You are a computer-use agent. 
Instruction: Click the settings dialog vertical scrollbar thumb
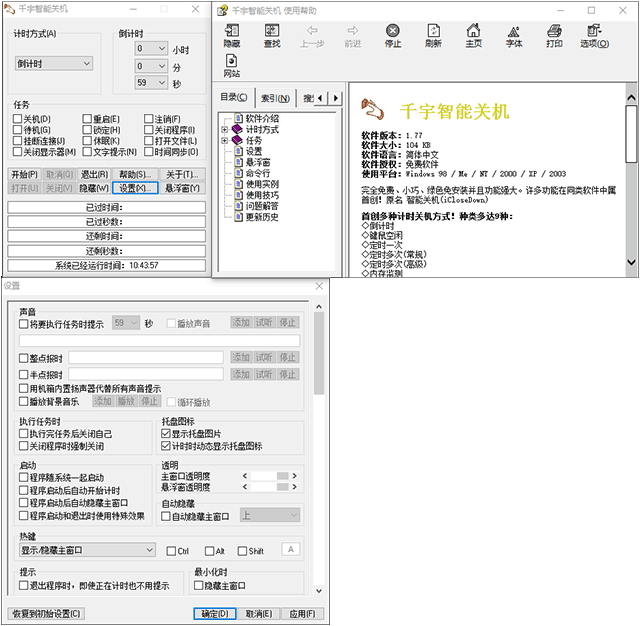pyautogui.click(x=319, y=353)
